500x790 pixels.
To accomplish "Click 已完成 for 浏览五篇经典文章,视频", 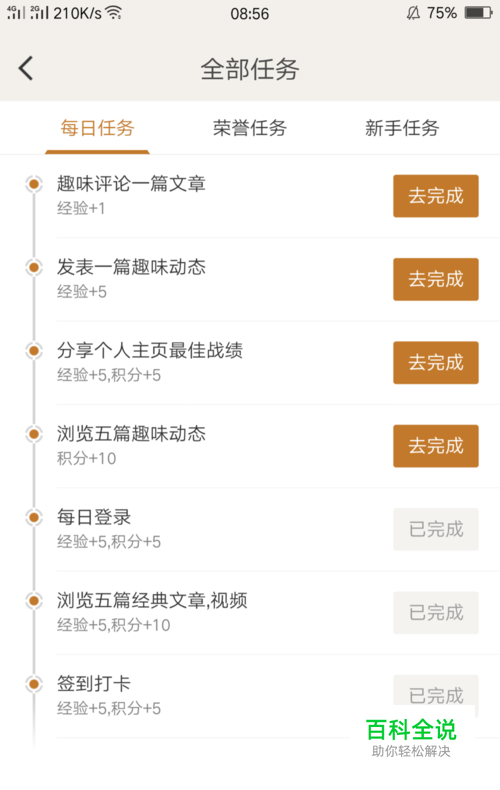I will 436,613.
